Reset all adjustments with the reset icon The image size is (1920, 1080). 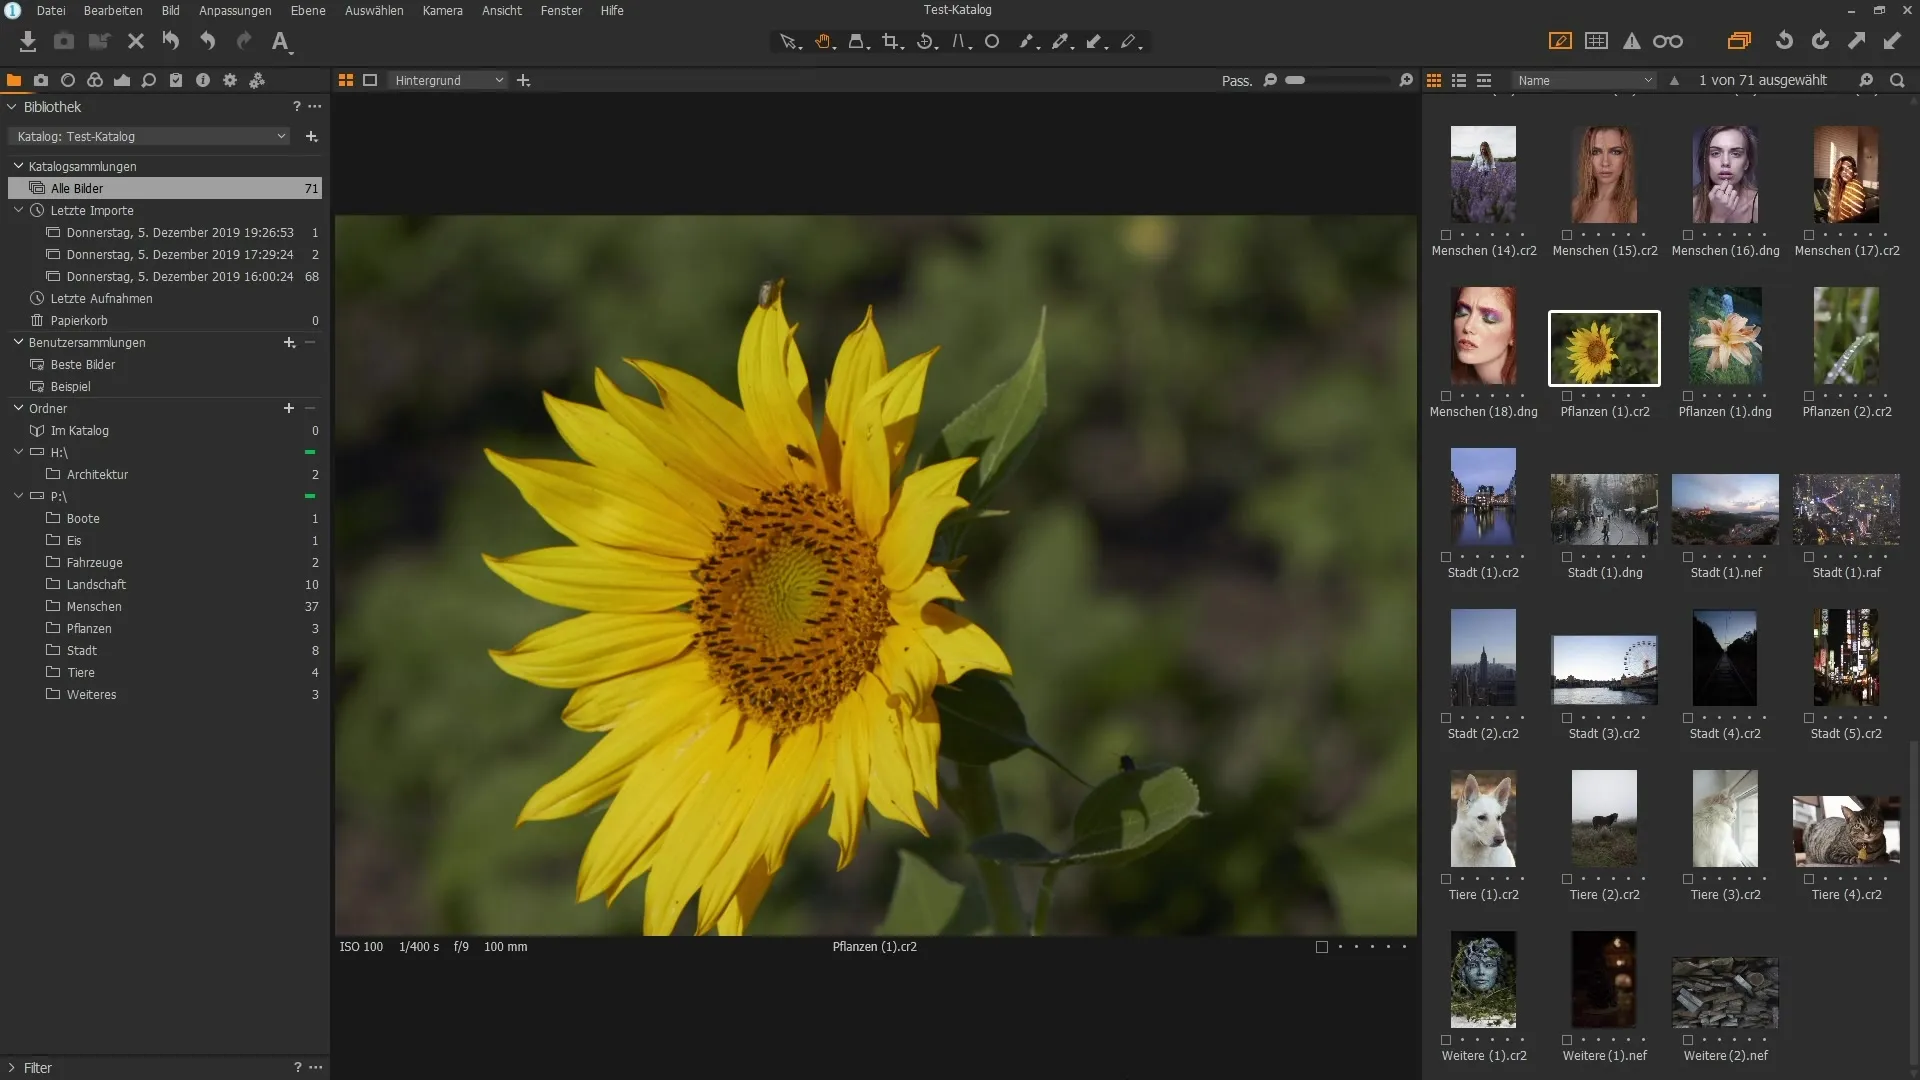[x=171, y=41]
